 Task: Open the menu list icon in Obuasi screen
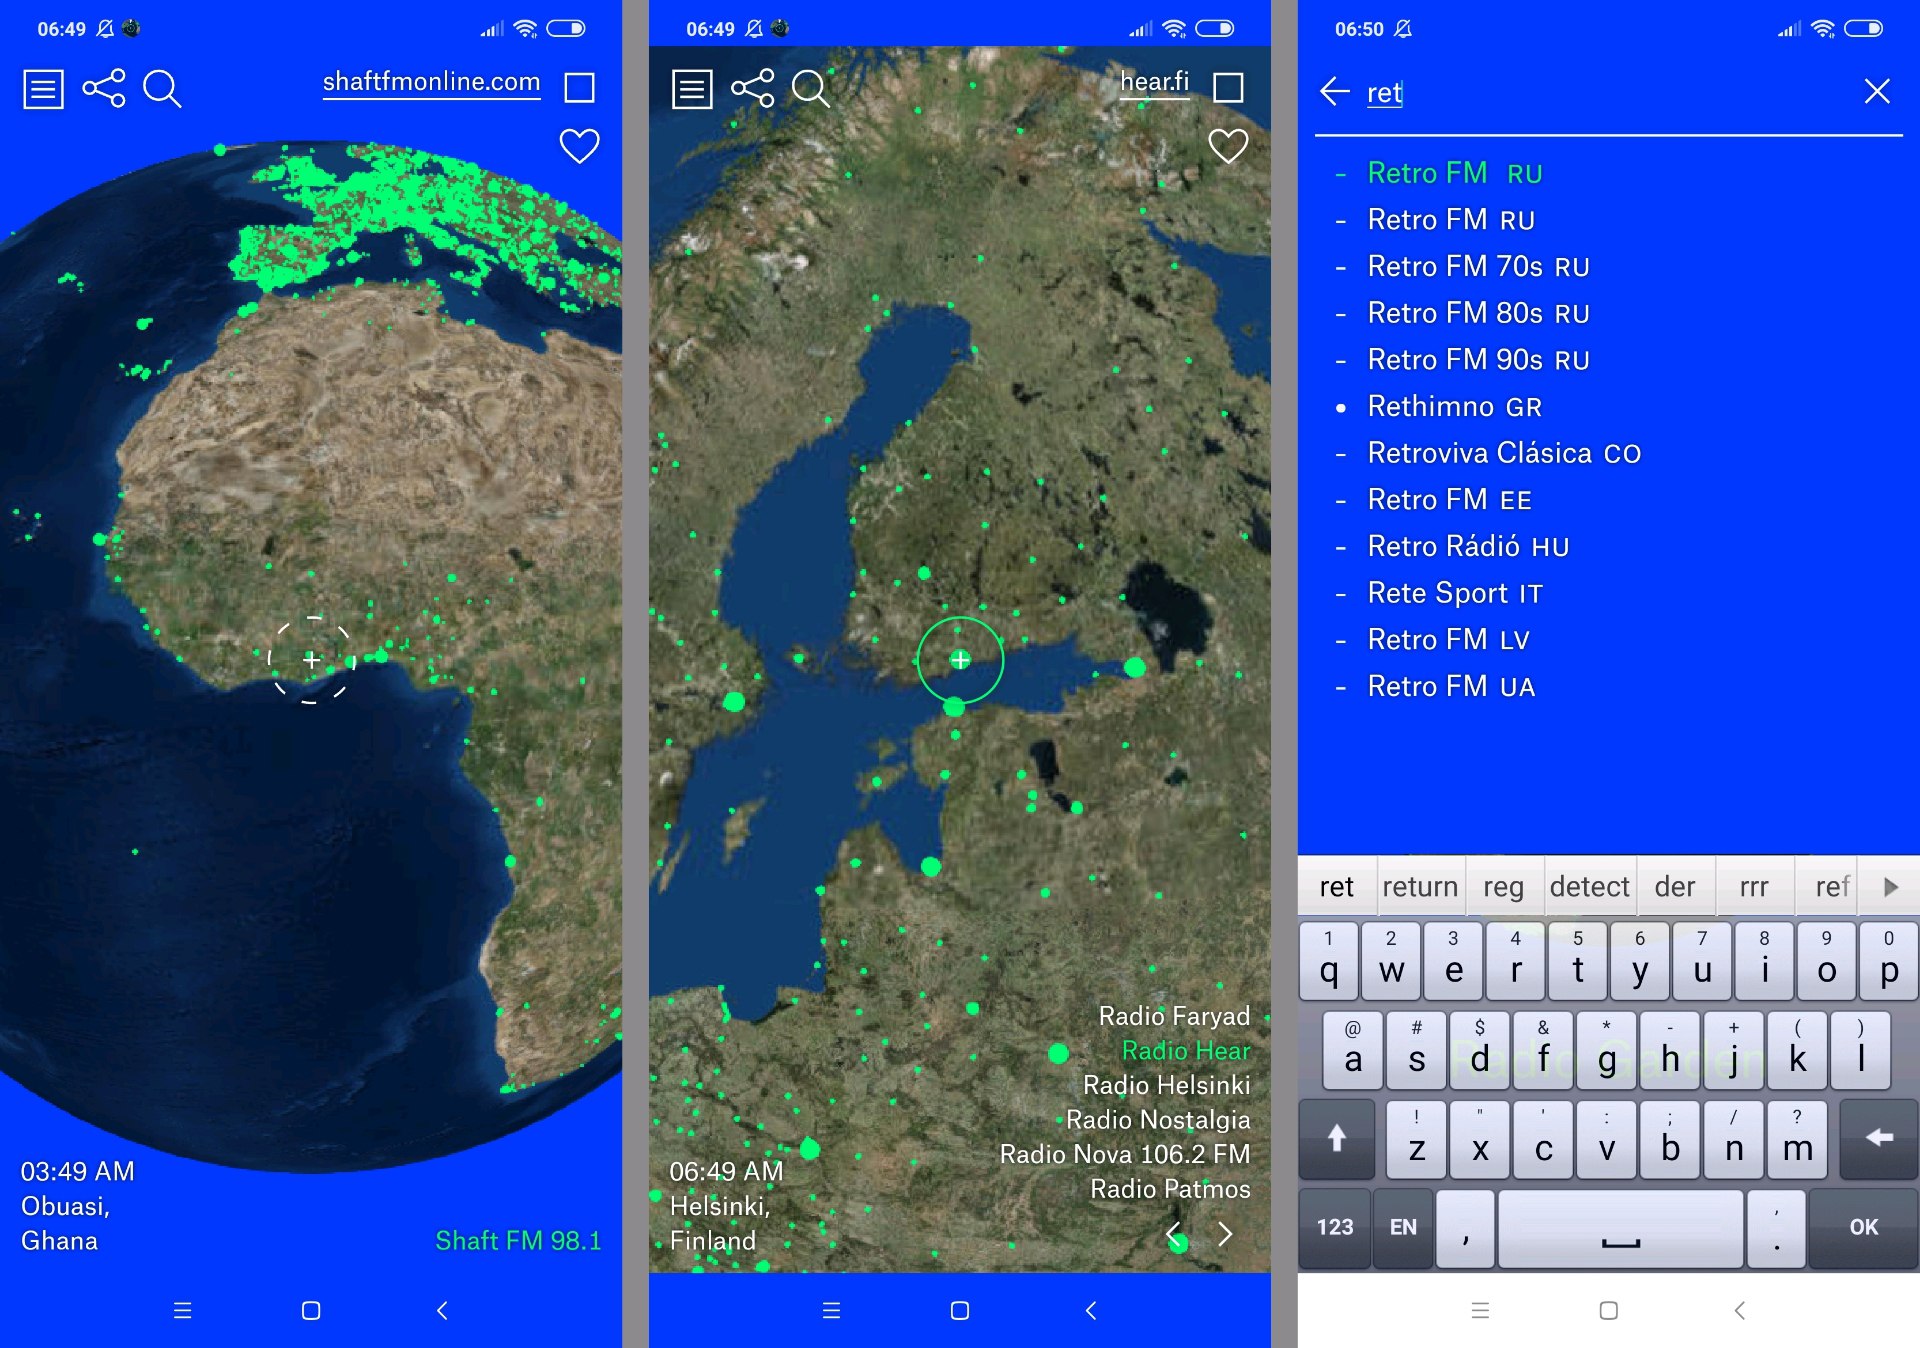(x=43, y=89)
